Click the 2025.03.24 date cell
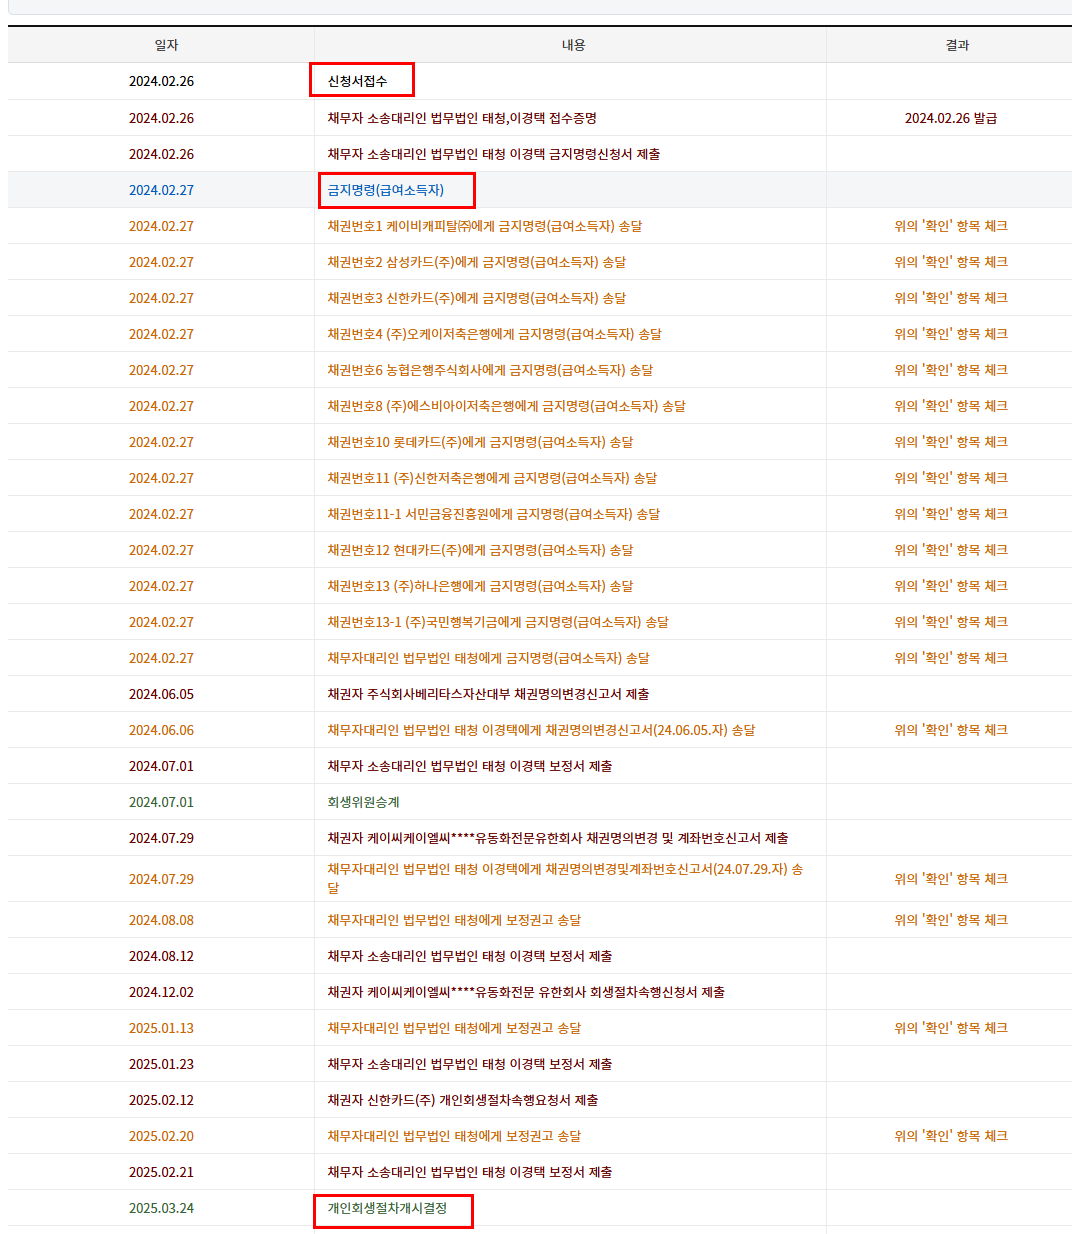 (x=161, y=1208)
